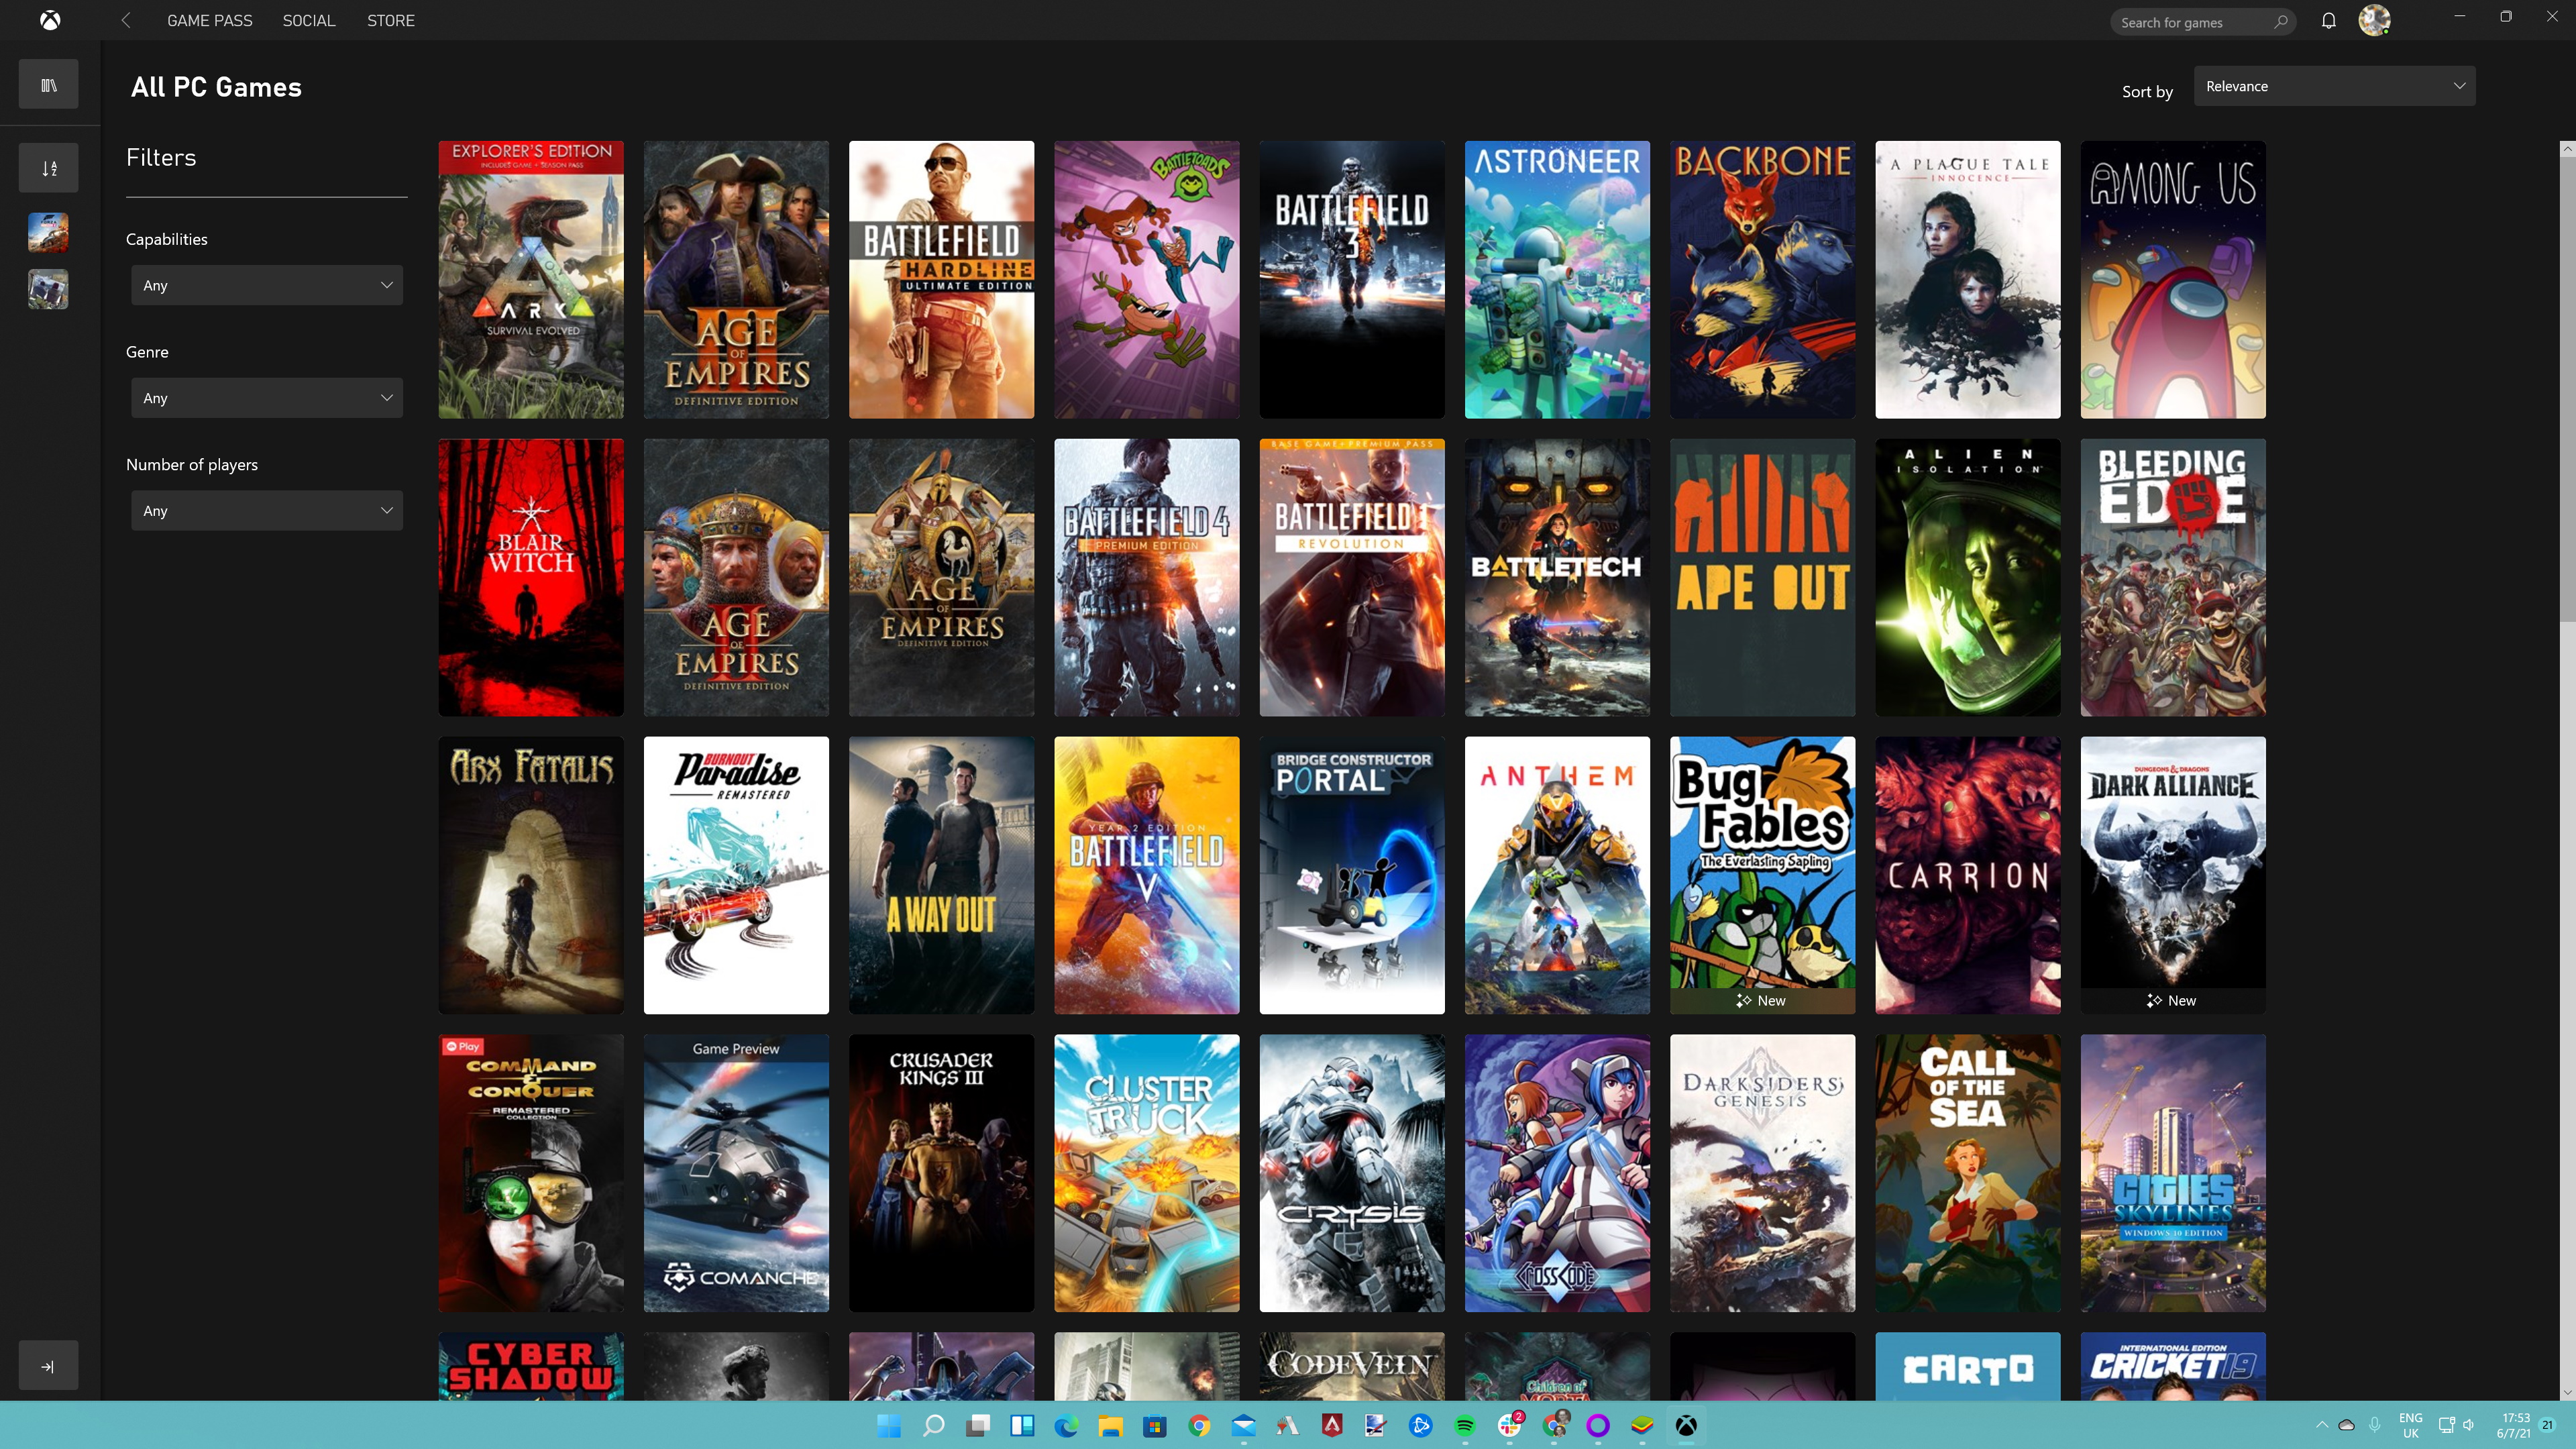The image size is (2576, 1449).
Task: Toggle the Dark Alliance New badge
Action: point(2173,1000)
